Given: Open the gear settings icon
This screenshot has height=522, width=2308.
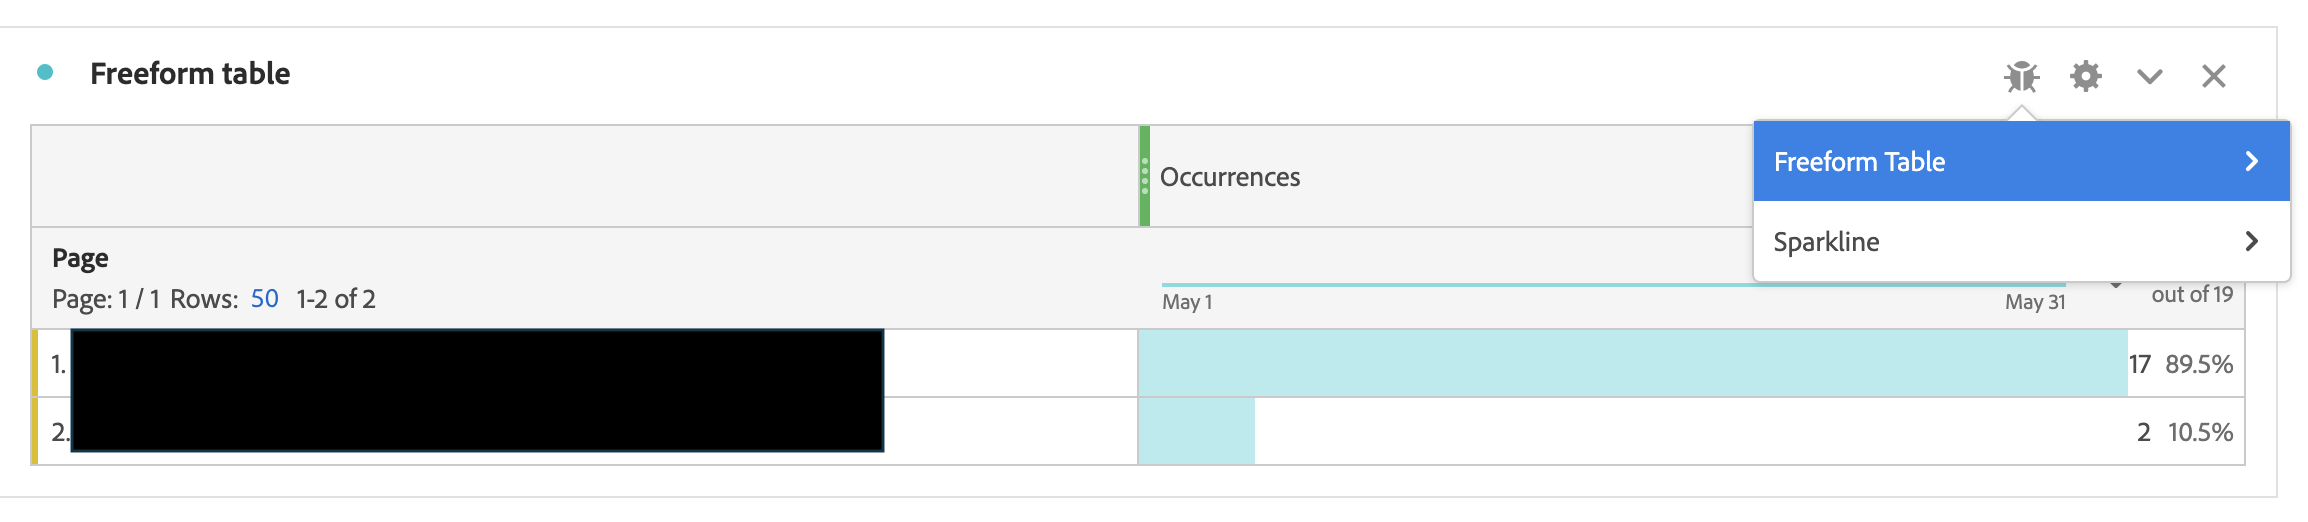Looking at the screenshot, I should [2086, 76].
